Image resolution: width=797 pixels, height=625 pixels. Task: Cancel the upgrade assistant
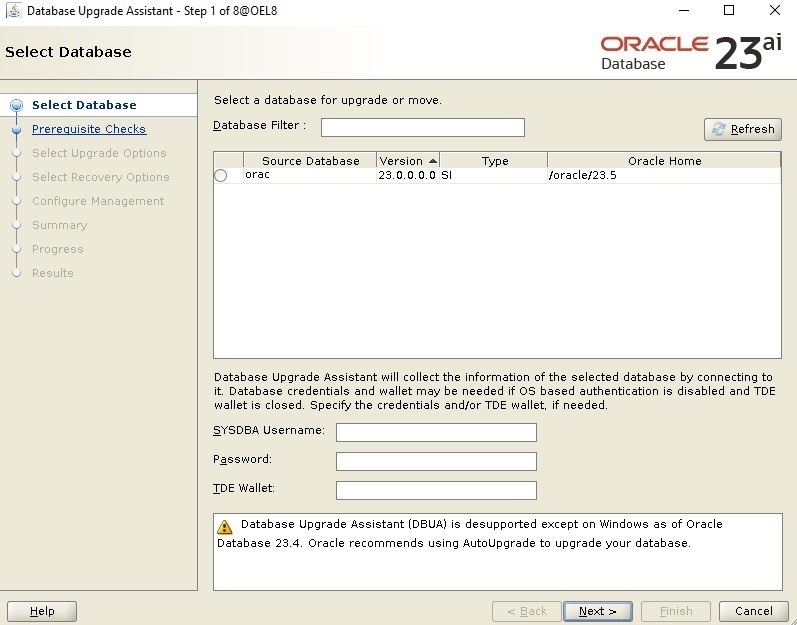(754, 611)
